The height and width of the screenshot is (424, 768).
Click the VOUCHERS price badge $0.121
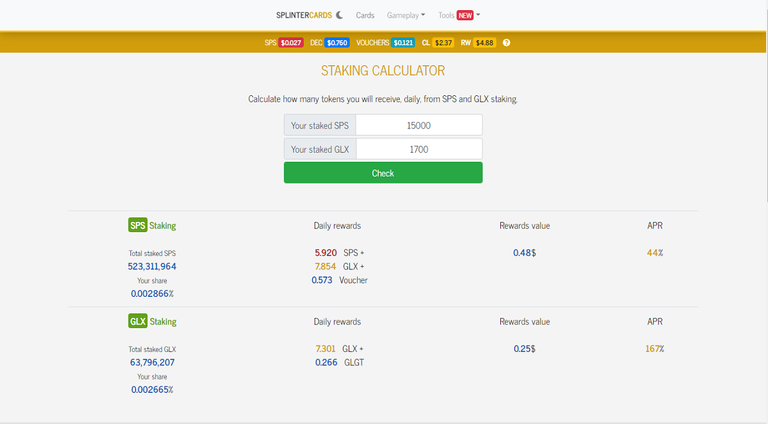pyautogui.click(x=402, y=43)
